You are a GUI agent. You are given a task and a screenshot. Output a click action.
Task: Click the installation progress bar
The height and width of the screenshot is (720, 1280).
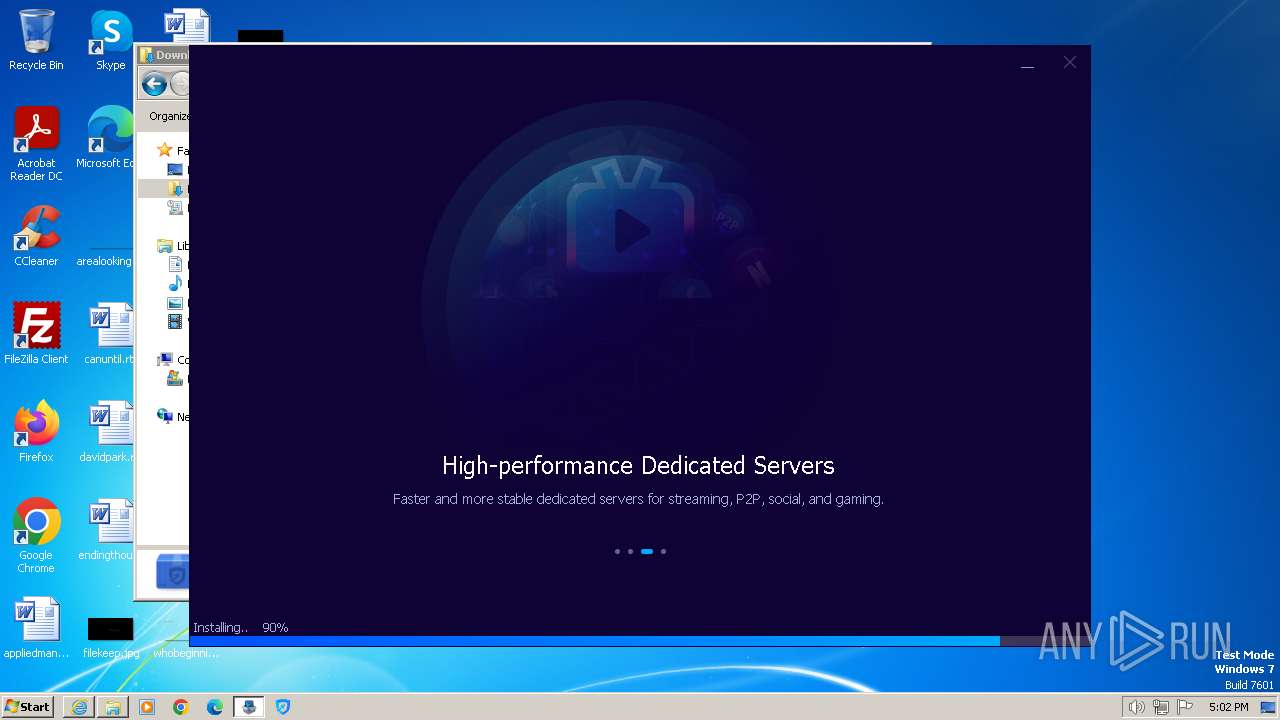[640, 641]
